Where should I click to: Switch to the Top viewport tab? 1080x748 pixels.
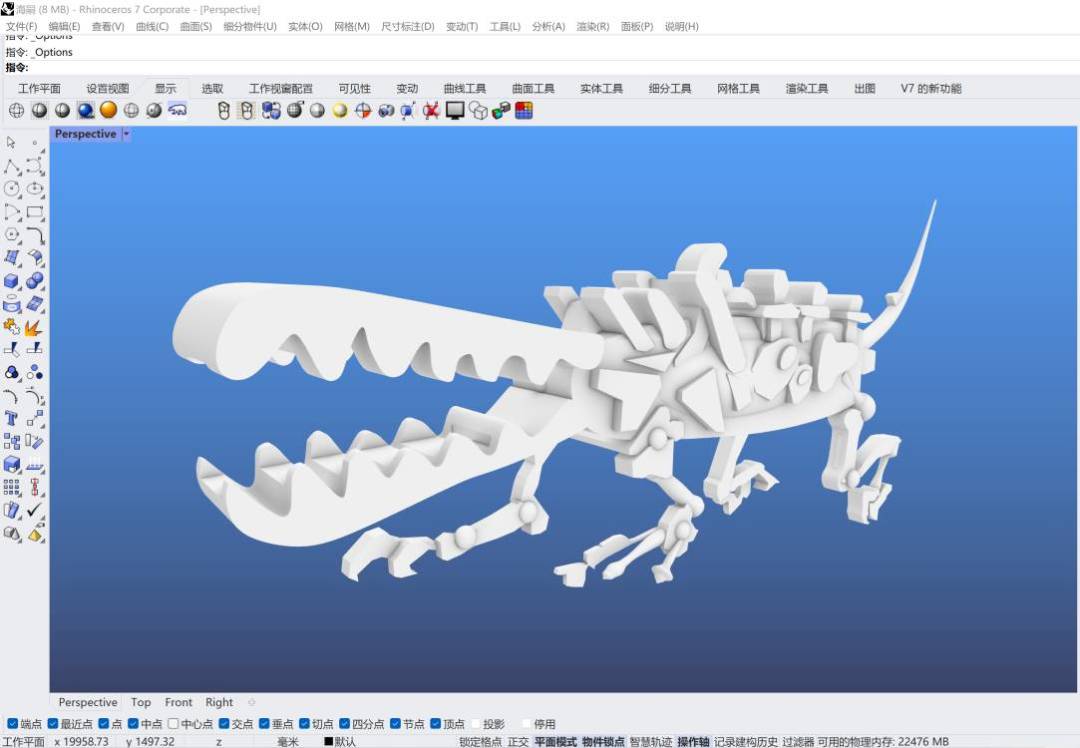pos(141,702)
